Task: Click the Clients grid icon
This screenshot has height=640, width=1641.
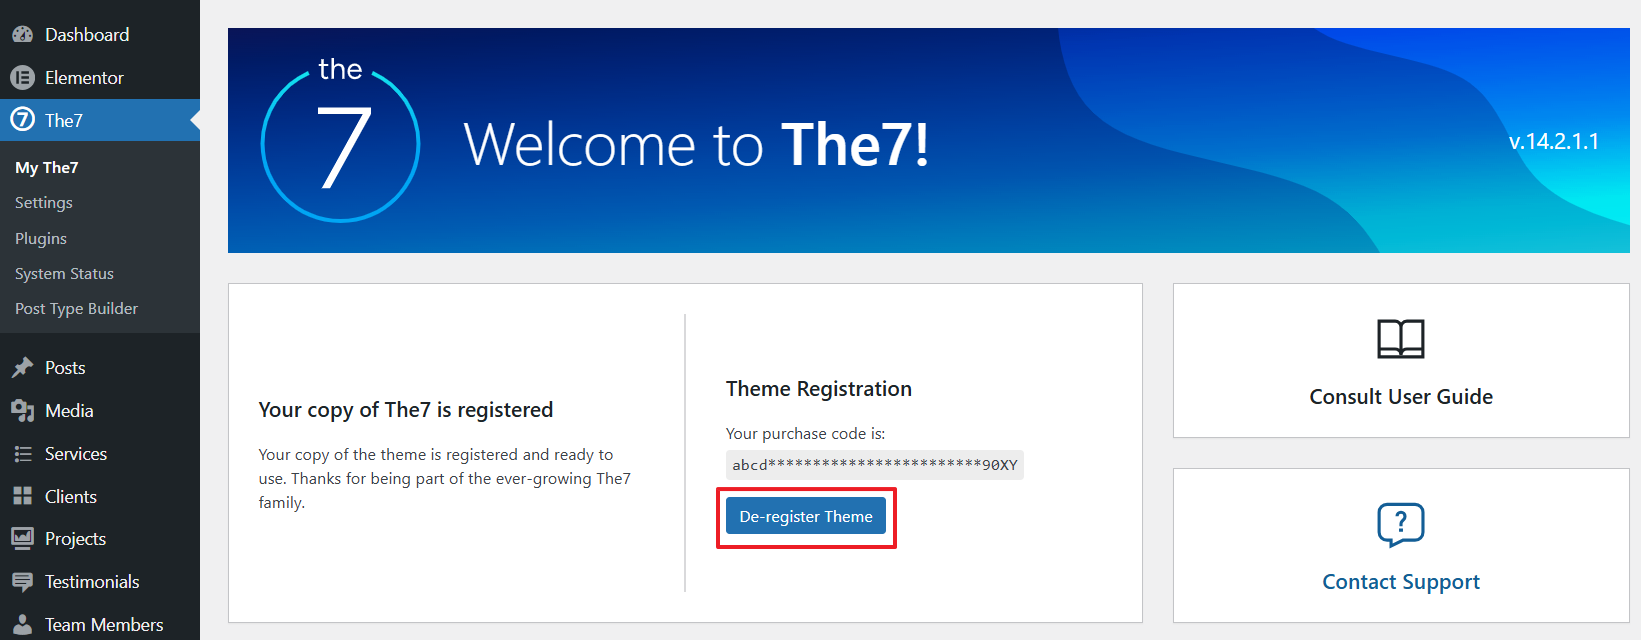Action: pos(22,497)
